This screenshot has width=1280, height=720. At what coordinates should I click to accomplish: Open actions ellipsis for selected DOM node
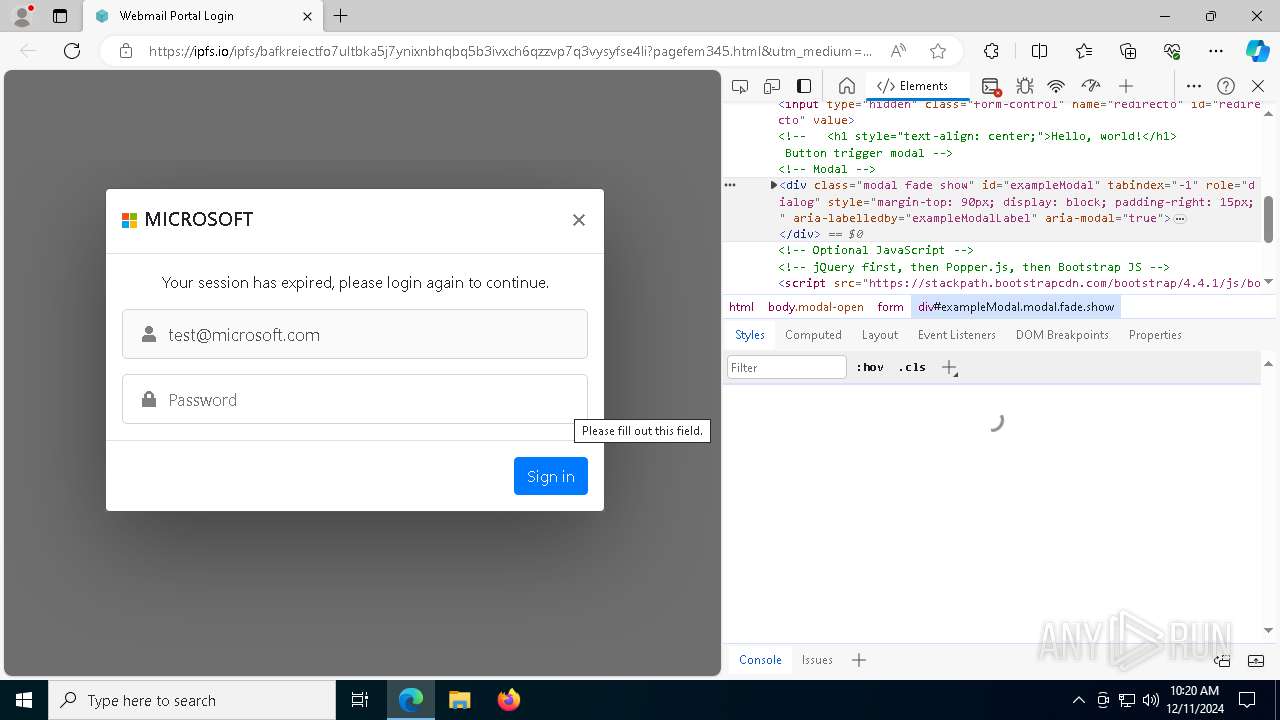tap(730, 185)
